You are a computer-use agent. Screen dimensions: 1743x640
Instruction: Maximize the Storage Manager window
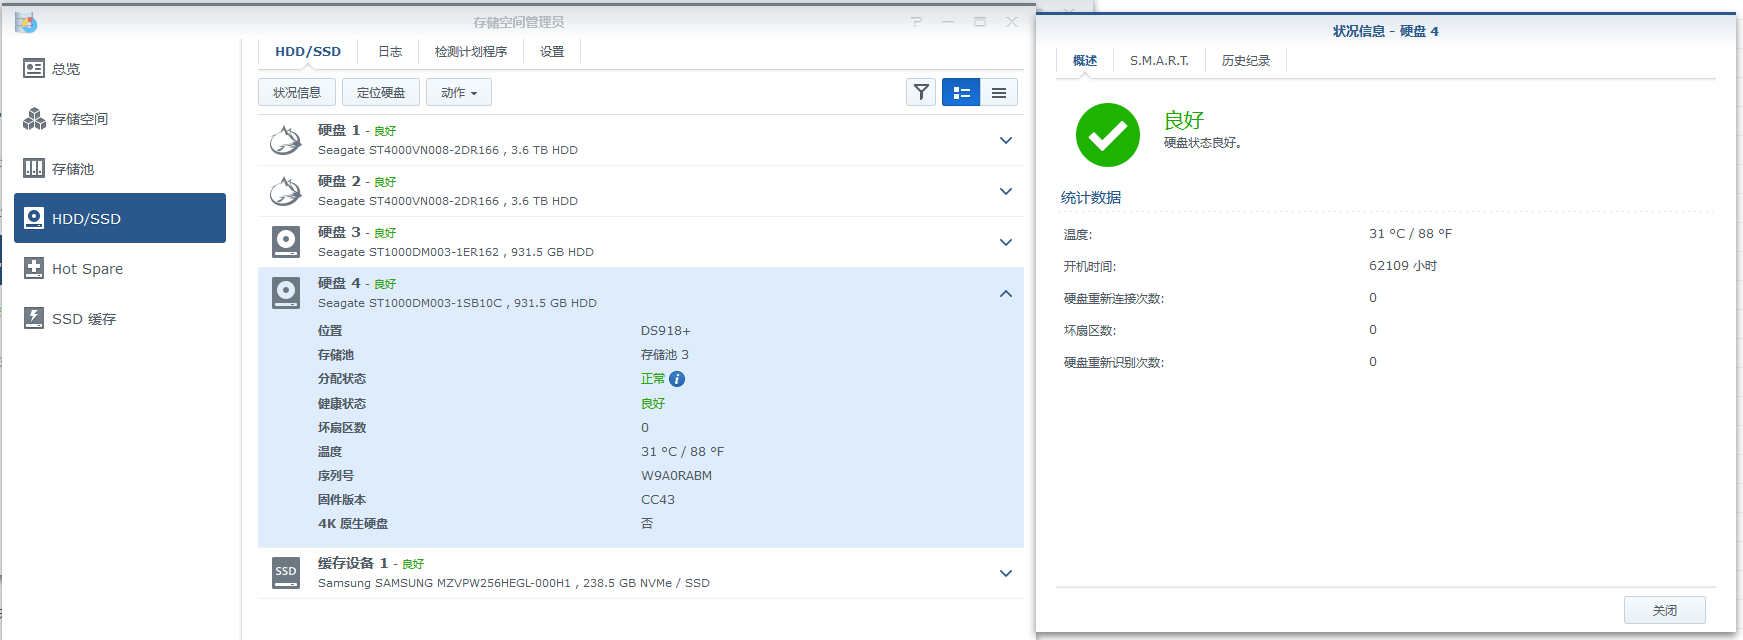pyautogui.click(x=980, y=21)
